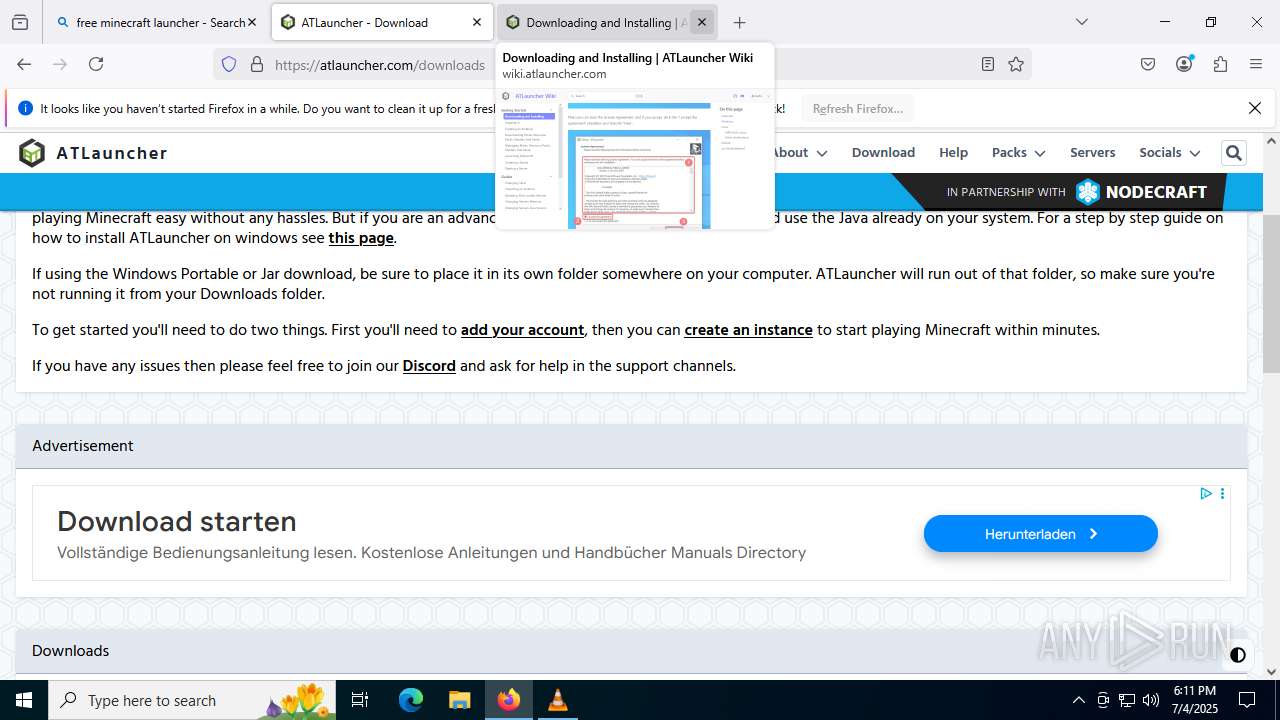
Task: Go forward with the forward arrow
Action: click(60, 64)
